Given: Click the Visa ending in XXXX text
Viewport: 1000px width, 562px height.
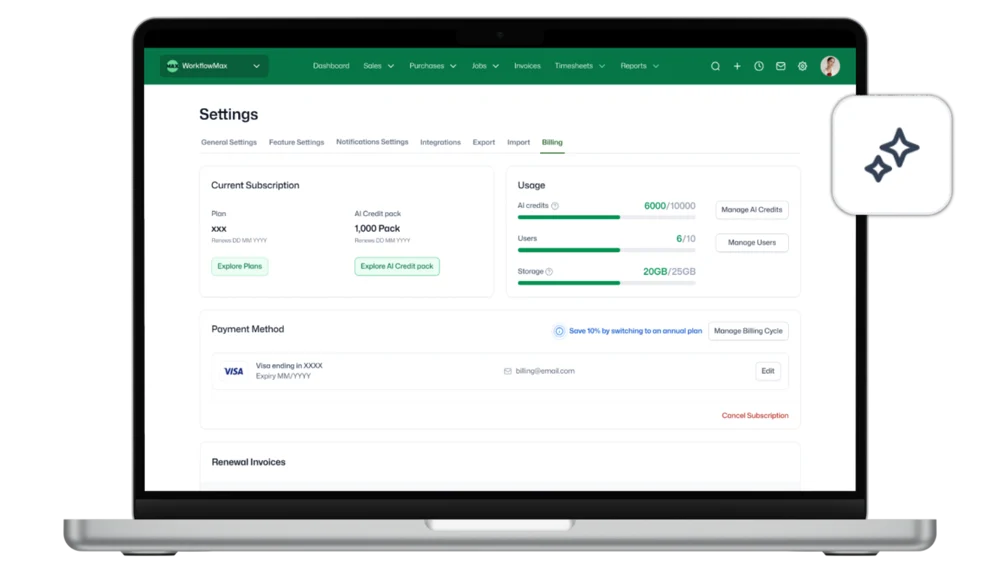Looking at the screenshot, I should [289, 366].
